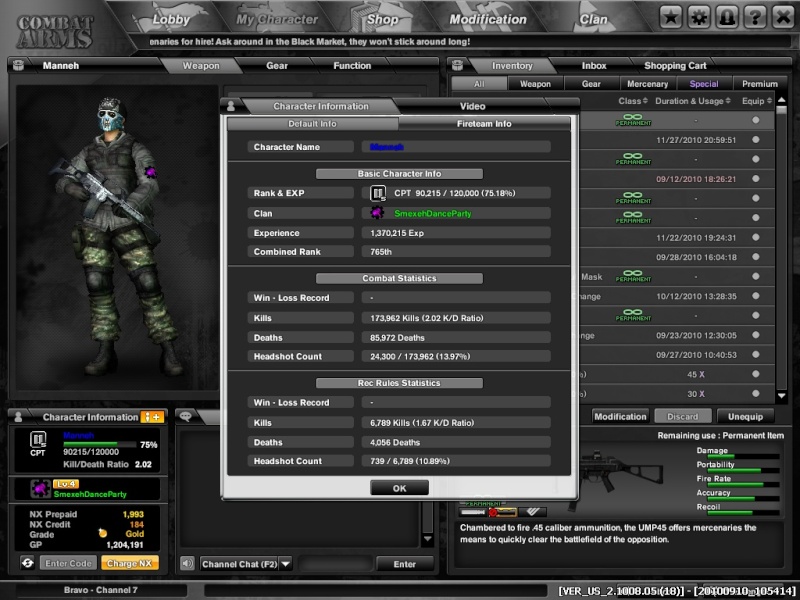Image resolution: width=800 pixels, height=600 pixels.
Task: Select equip radio for 11/22/2010 19:24:31 item
Action: tap(756, 237)
